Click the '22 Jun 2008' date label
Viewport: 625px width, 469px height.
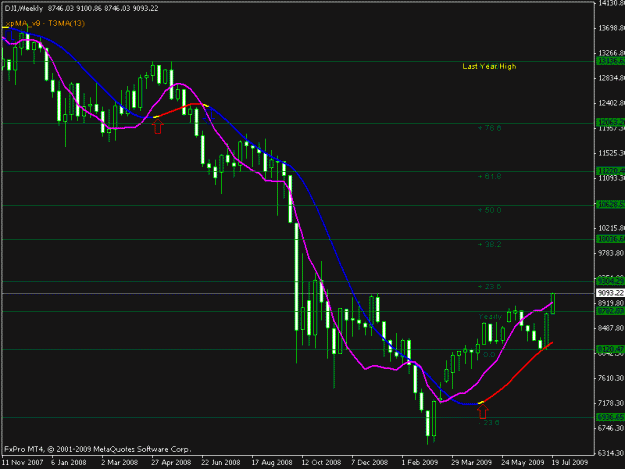click(x=220, y=463)
